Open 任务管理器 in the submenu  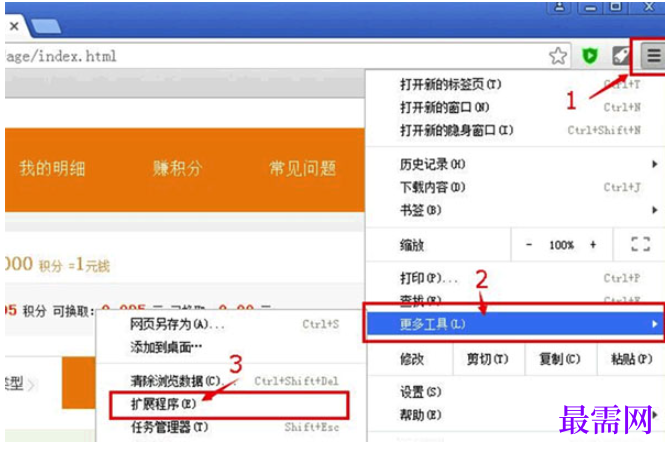tap(231, 427)
